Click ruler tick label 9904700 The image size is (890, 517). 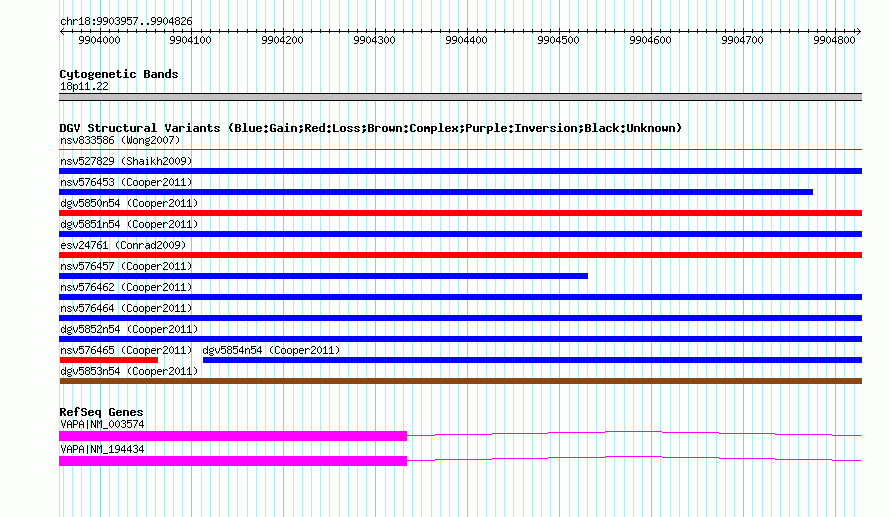pos(742,40)
